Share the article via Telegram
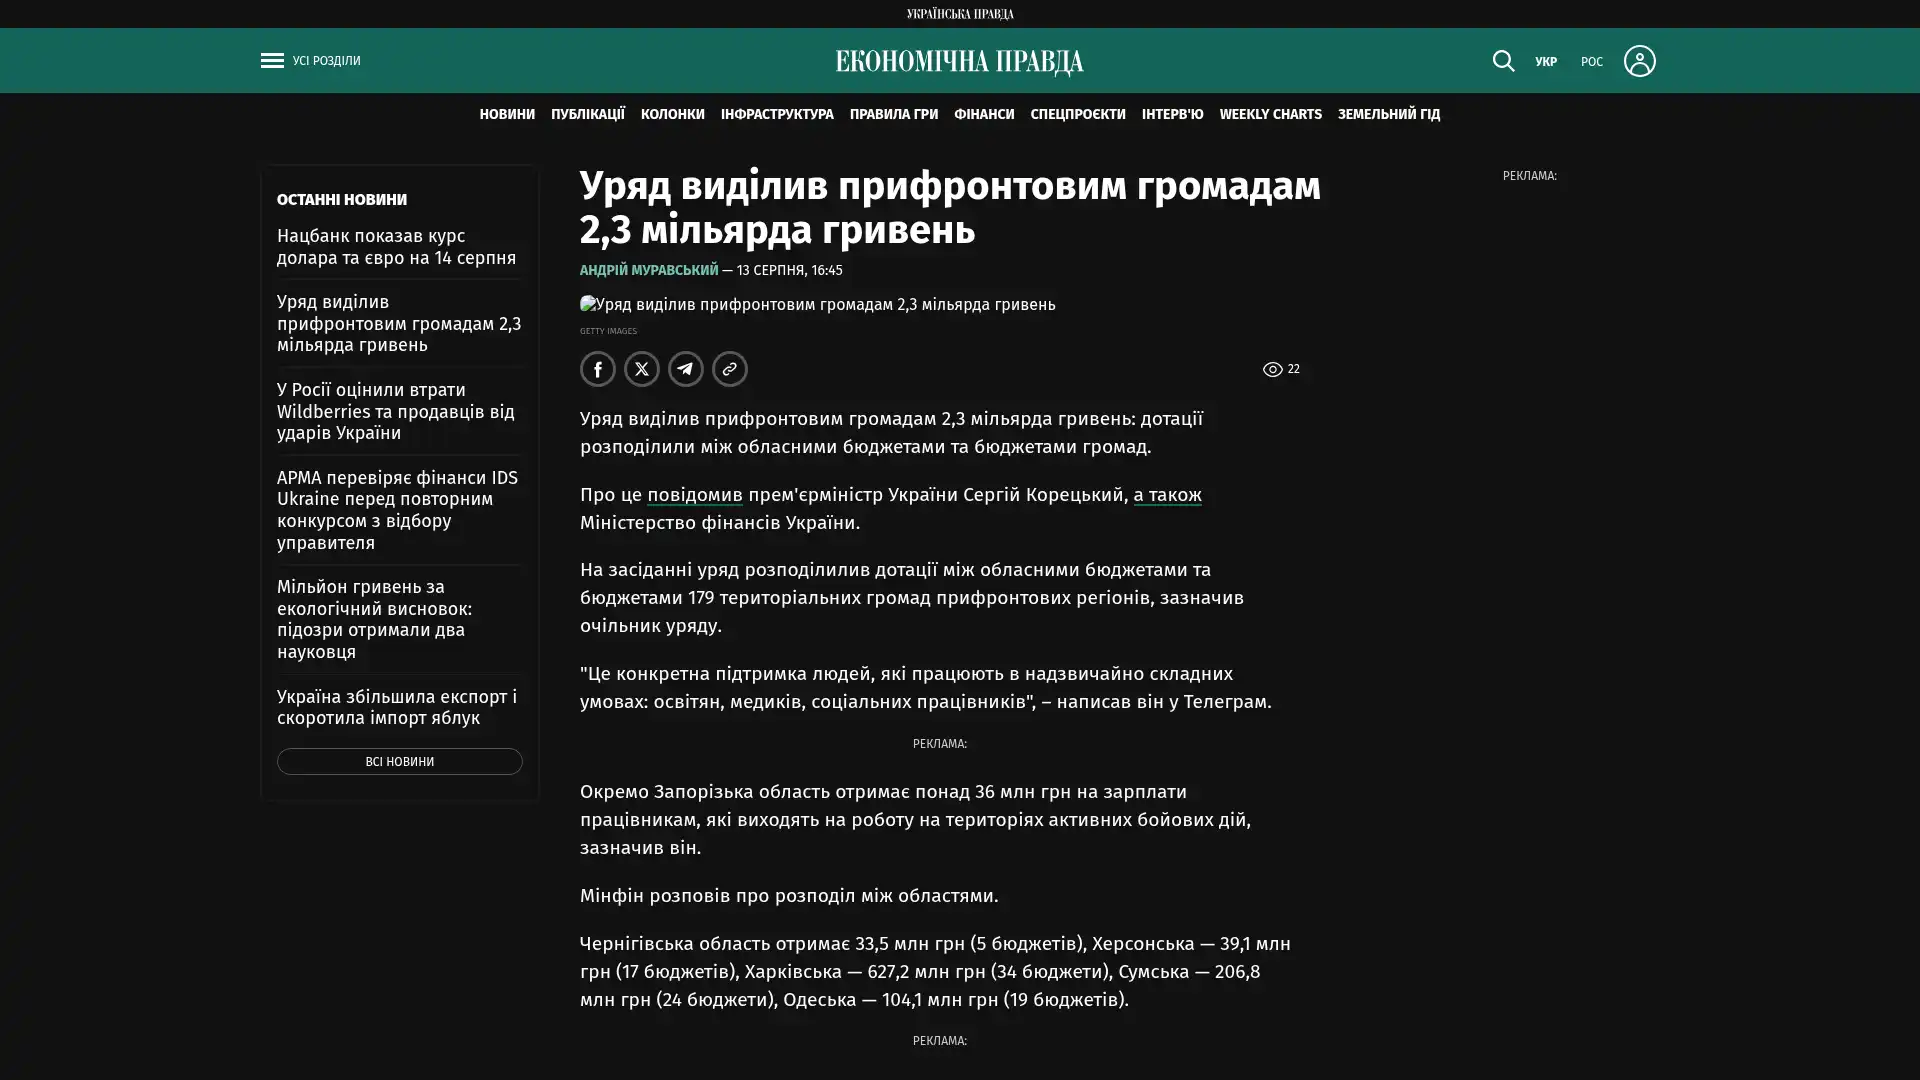This screenshot has width=1920, height=1080. point(686,369)
